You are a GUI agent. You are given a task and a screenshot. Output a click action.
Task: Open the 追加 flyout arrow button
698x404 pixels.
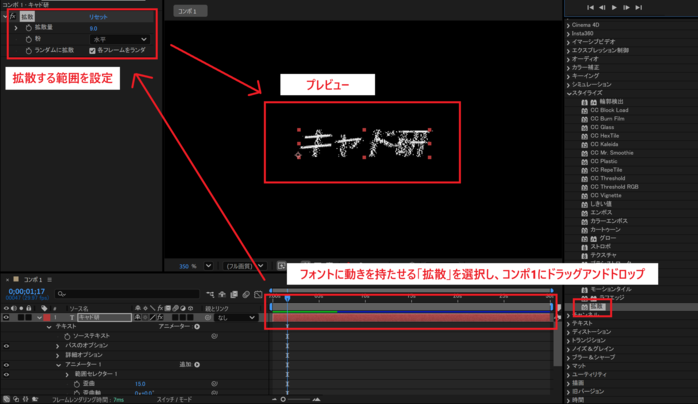197,364
